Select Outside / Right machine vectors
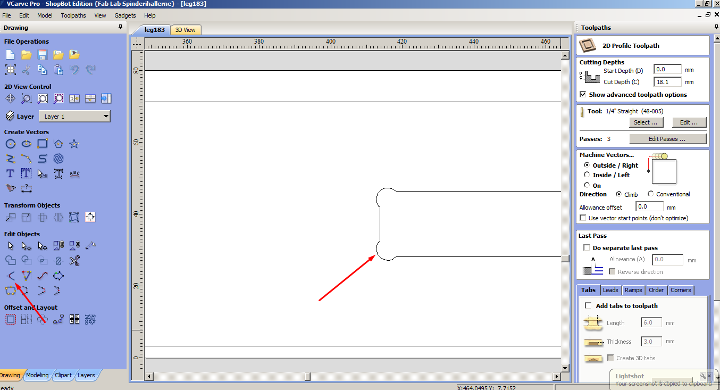 tap(587, 165)
